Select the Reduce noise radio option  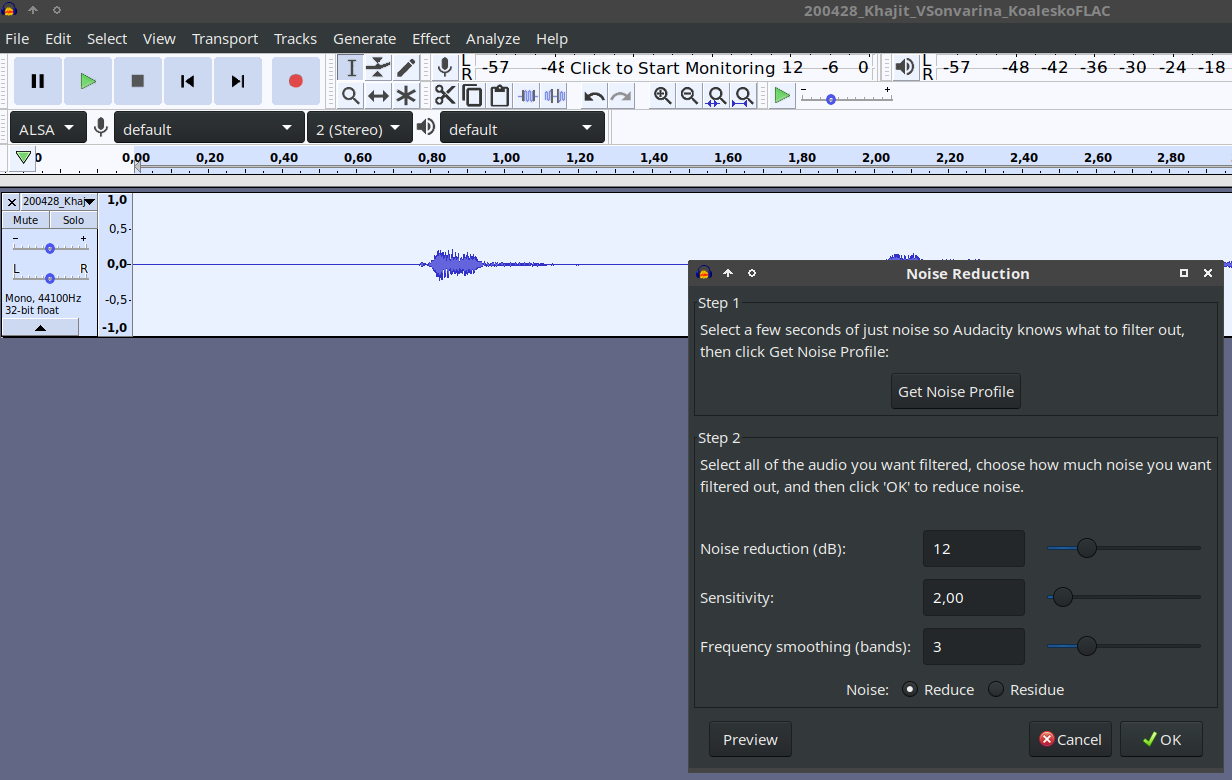[910, 689]
